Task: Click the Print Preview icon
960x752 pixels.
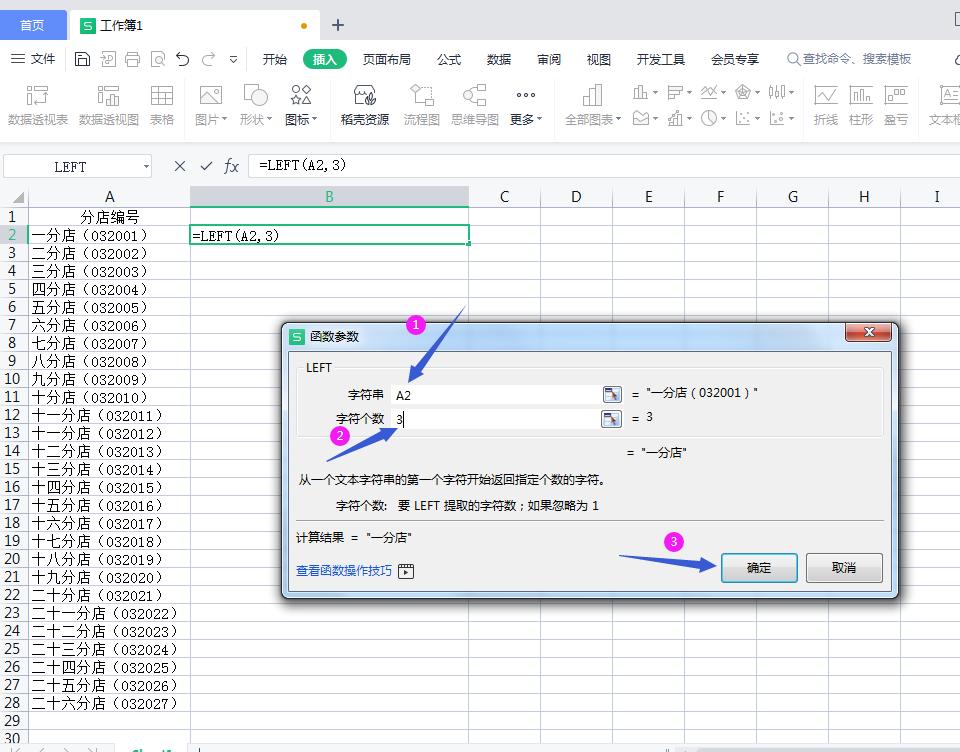Action: click(x=158, y=59)
